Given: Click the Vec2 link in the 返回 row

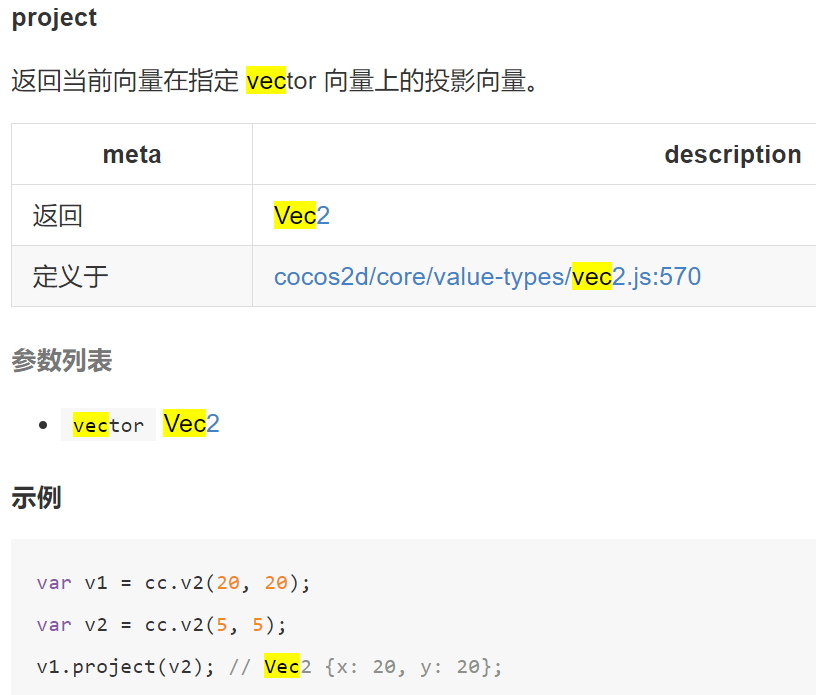Looking at the screenshot, I should pyautogui.click(x=301, y=215).
